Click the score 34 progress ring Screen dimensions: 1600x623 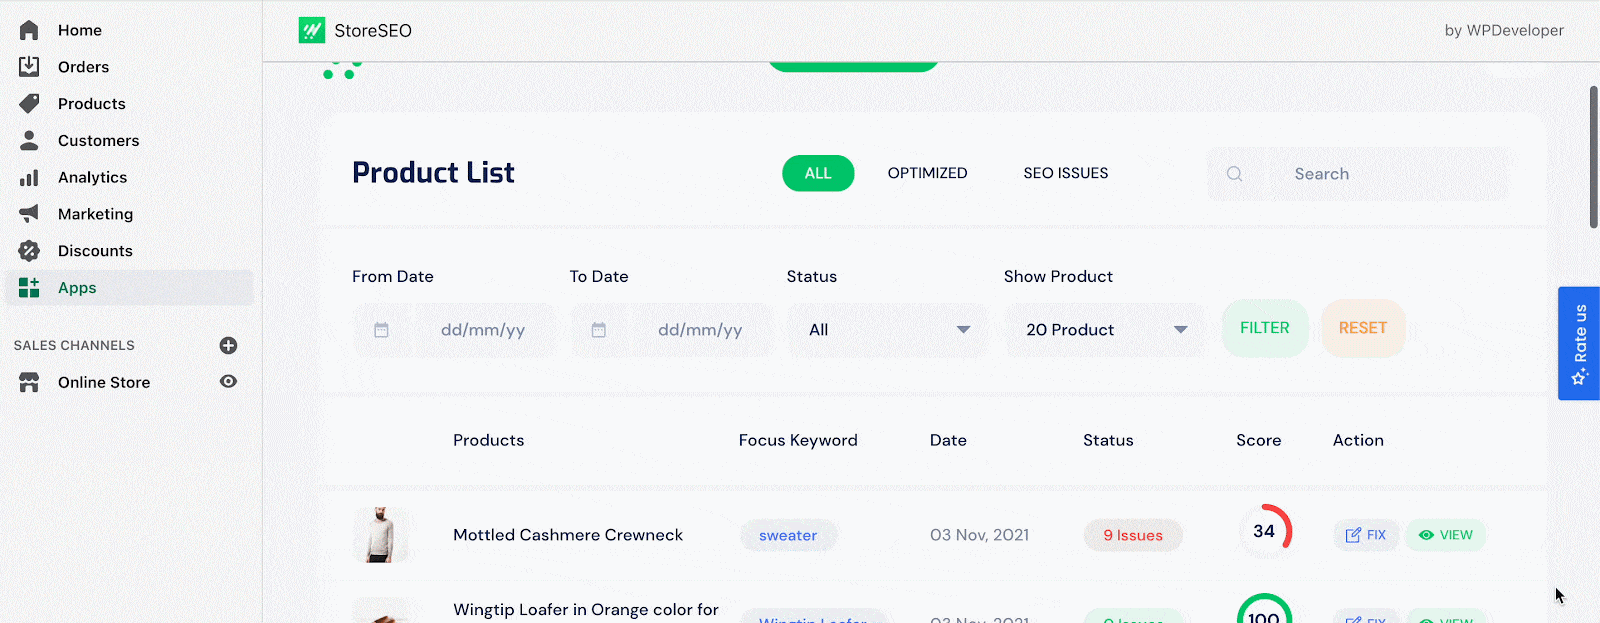pyautogui.click(x=1265, y=531)
